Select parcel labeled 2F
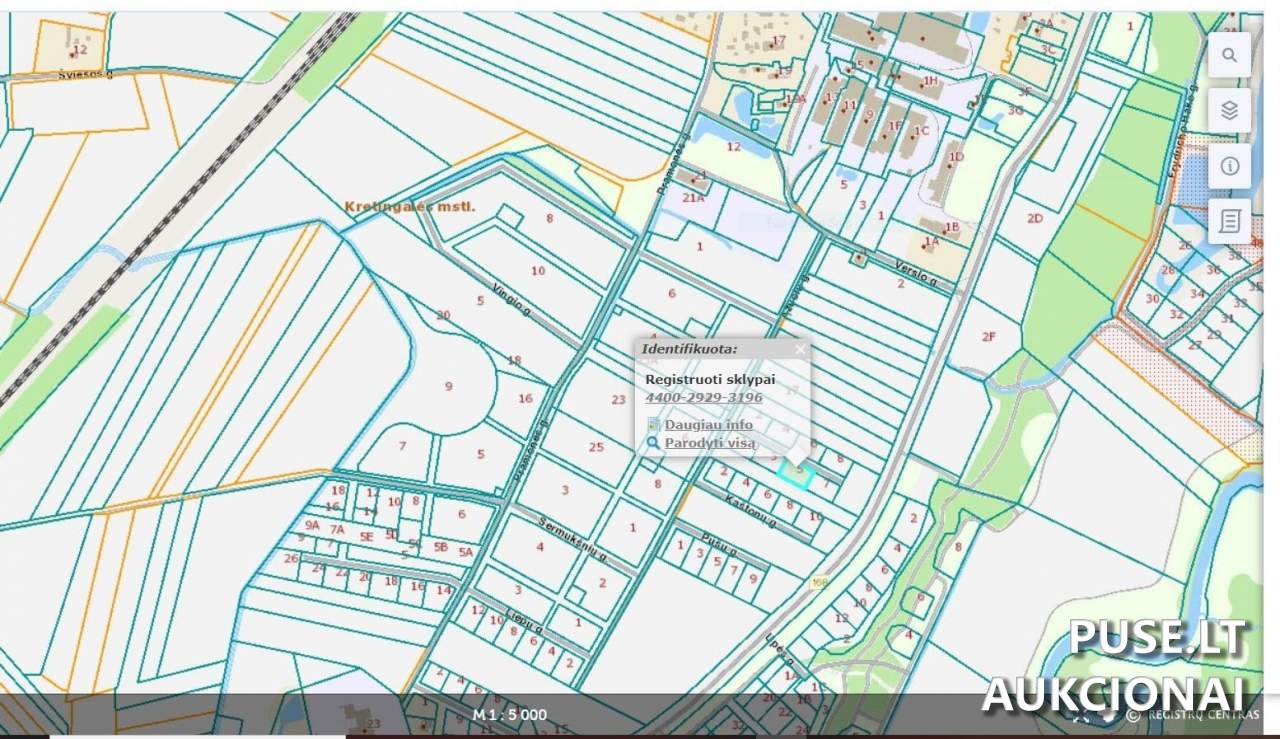The image size is (1280, 739). [988, 337]
